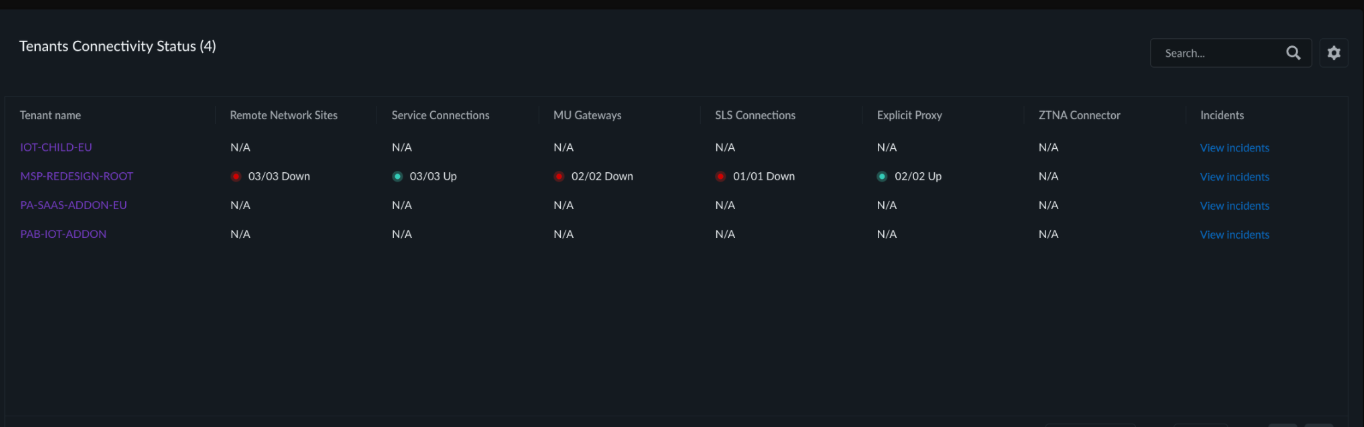
Task: View incidents for MSP-REDESIGN-ROOT
Action: (x=1235, y=177)
